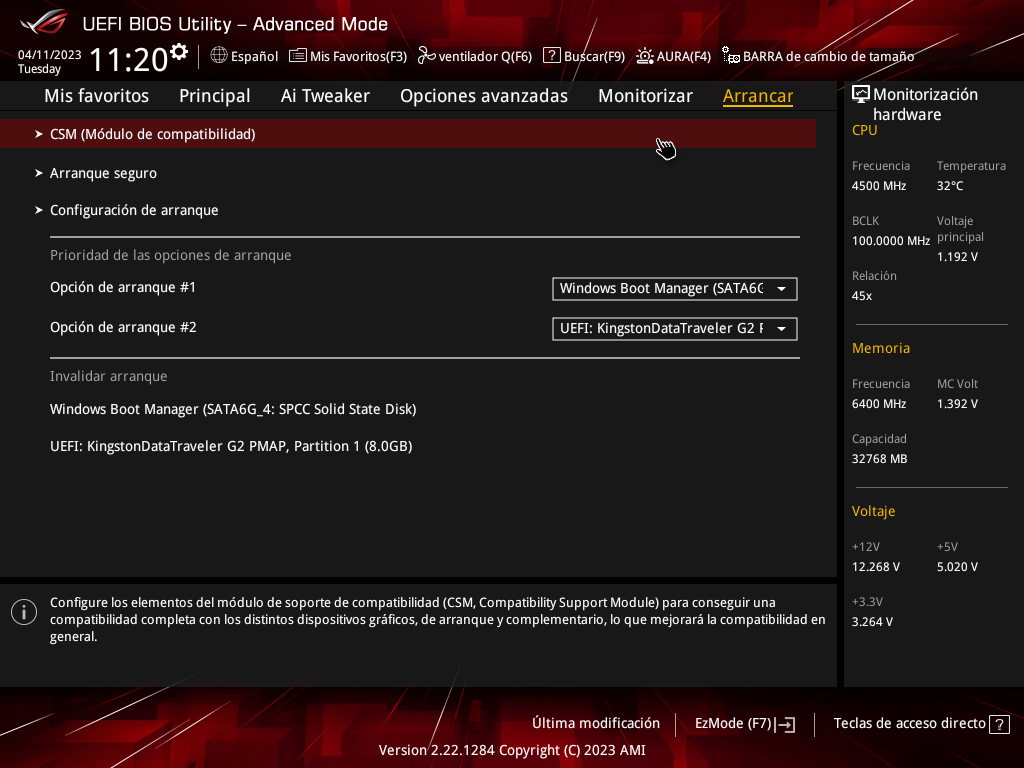Open Opciones avanzadas tab

[484, 96]
